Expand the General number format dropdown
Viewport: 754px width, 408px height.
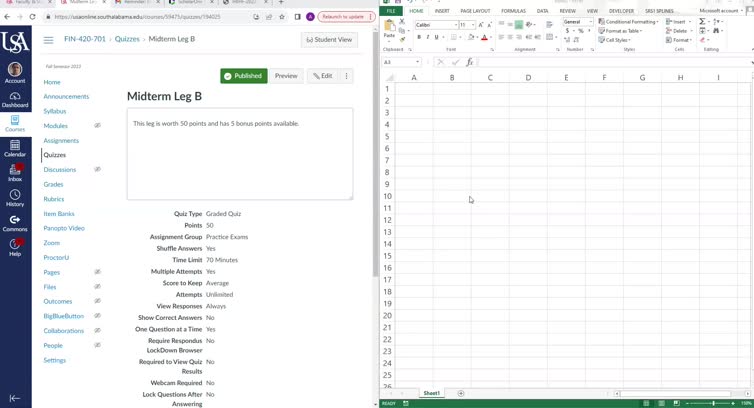(577, 21)
